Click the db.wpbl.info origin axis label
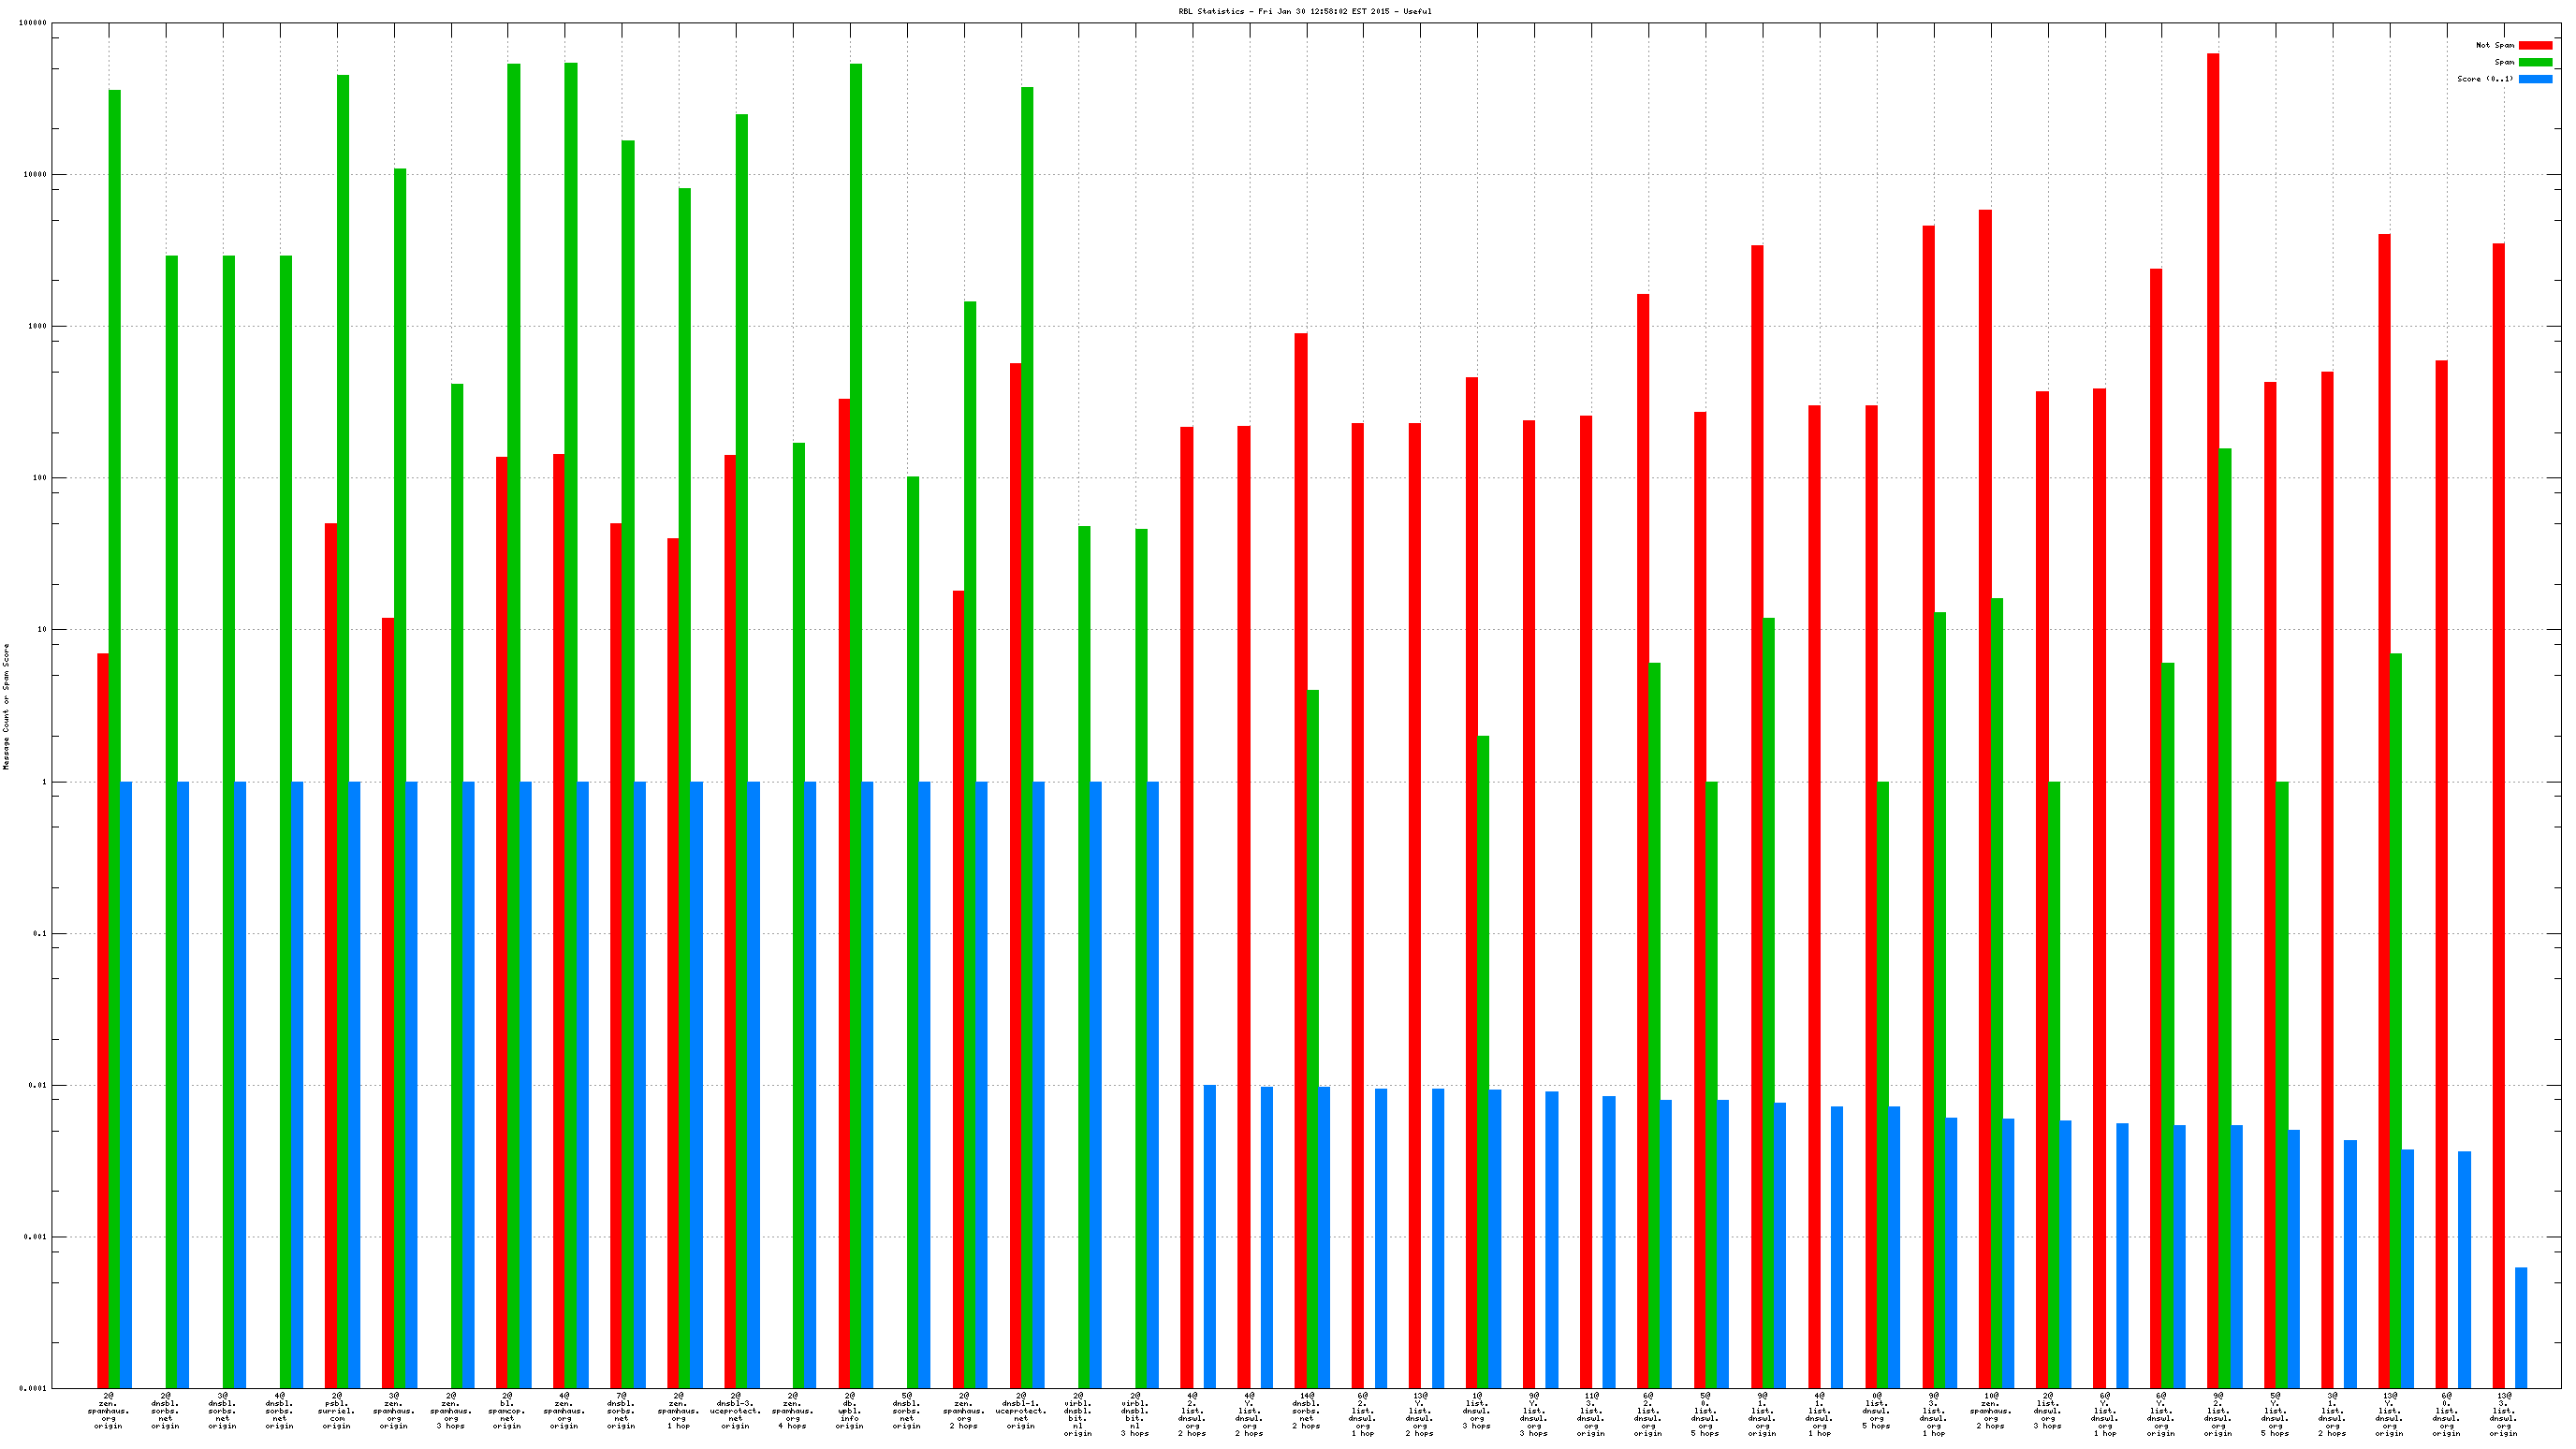Viewport: 2576px width, 1449px height. pos(850,1410)
